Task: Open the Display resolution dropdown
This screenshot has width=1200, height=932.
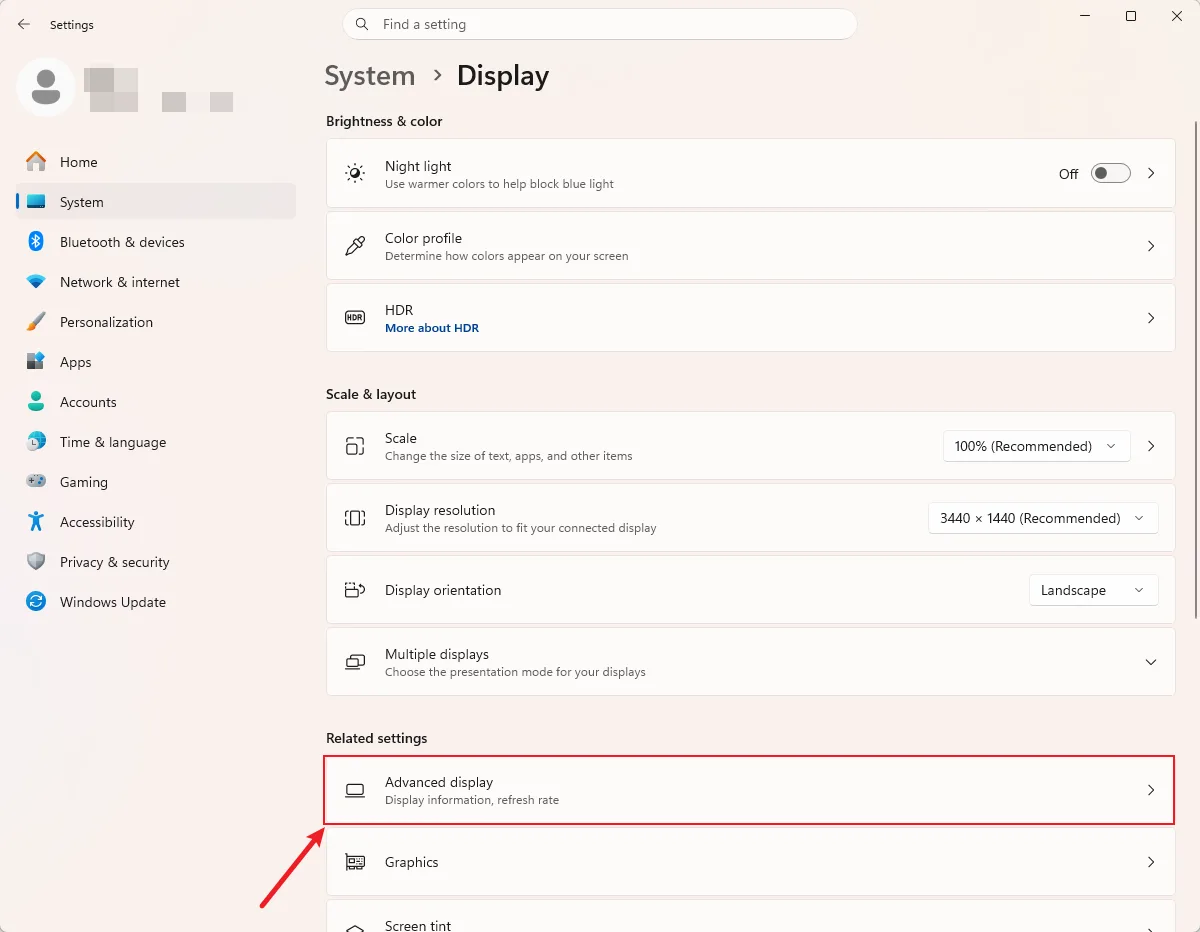Action: pos(1043,518)
